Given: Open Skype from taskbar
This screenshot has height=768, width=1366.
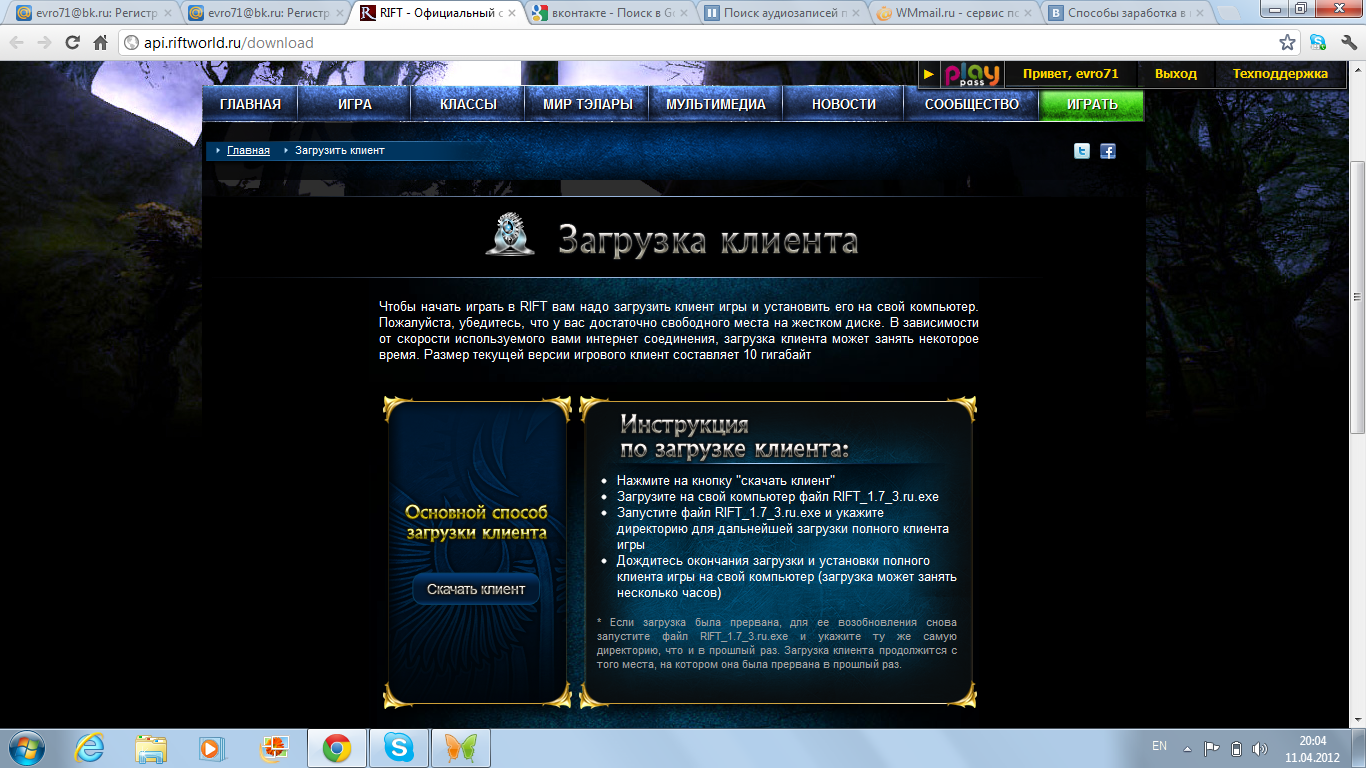Looking at the screenshot, I should pyautogui.click(x=398, y=748).
